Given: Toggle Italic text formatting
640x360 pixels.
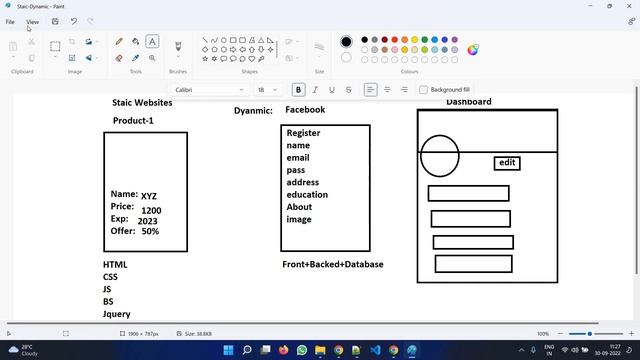Looking at the screenshot, I should pos(315,90).
